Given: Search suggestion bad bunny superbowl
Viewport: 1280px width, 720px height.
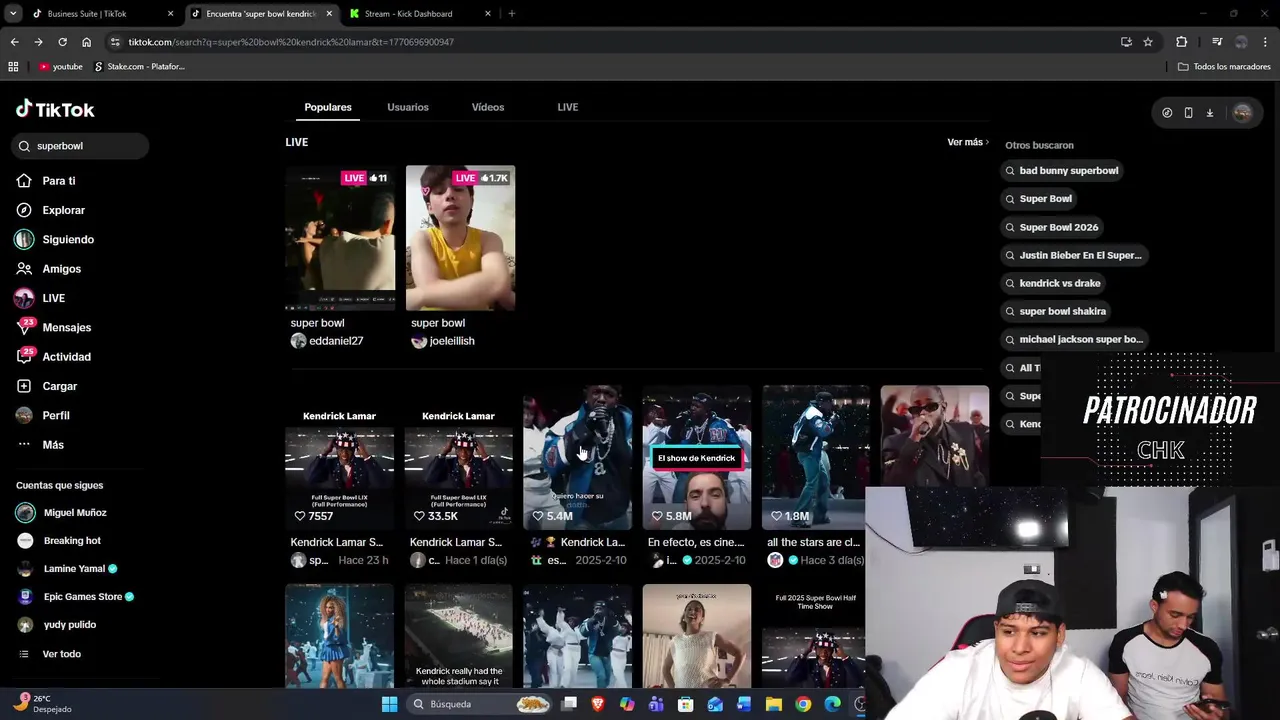Looking at the screenshot, I should coord(1061,171).
